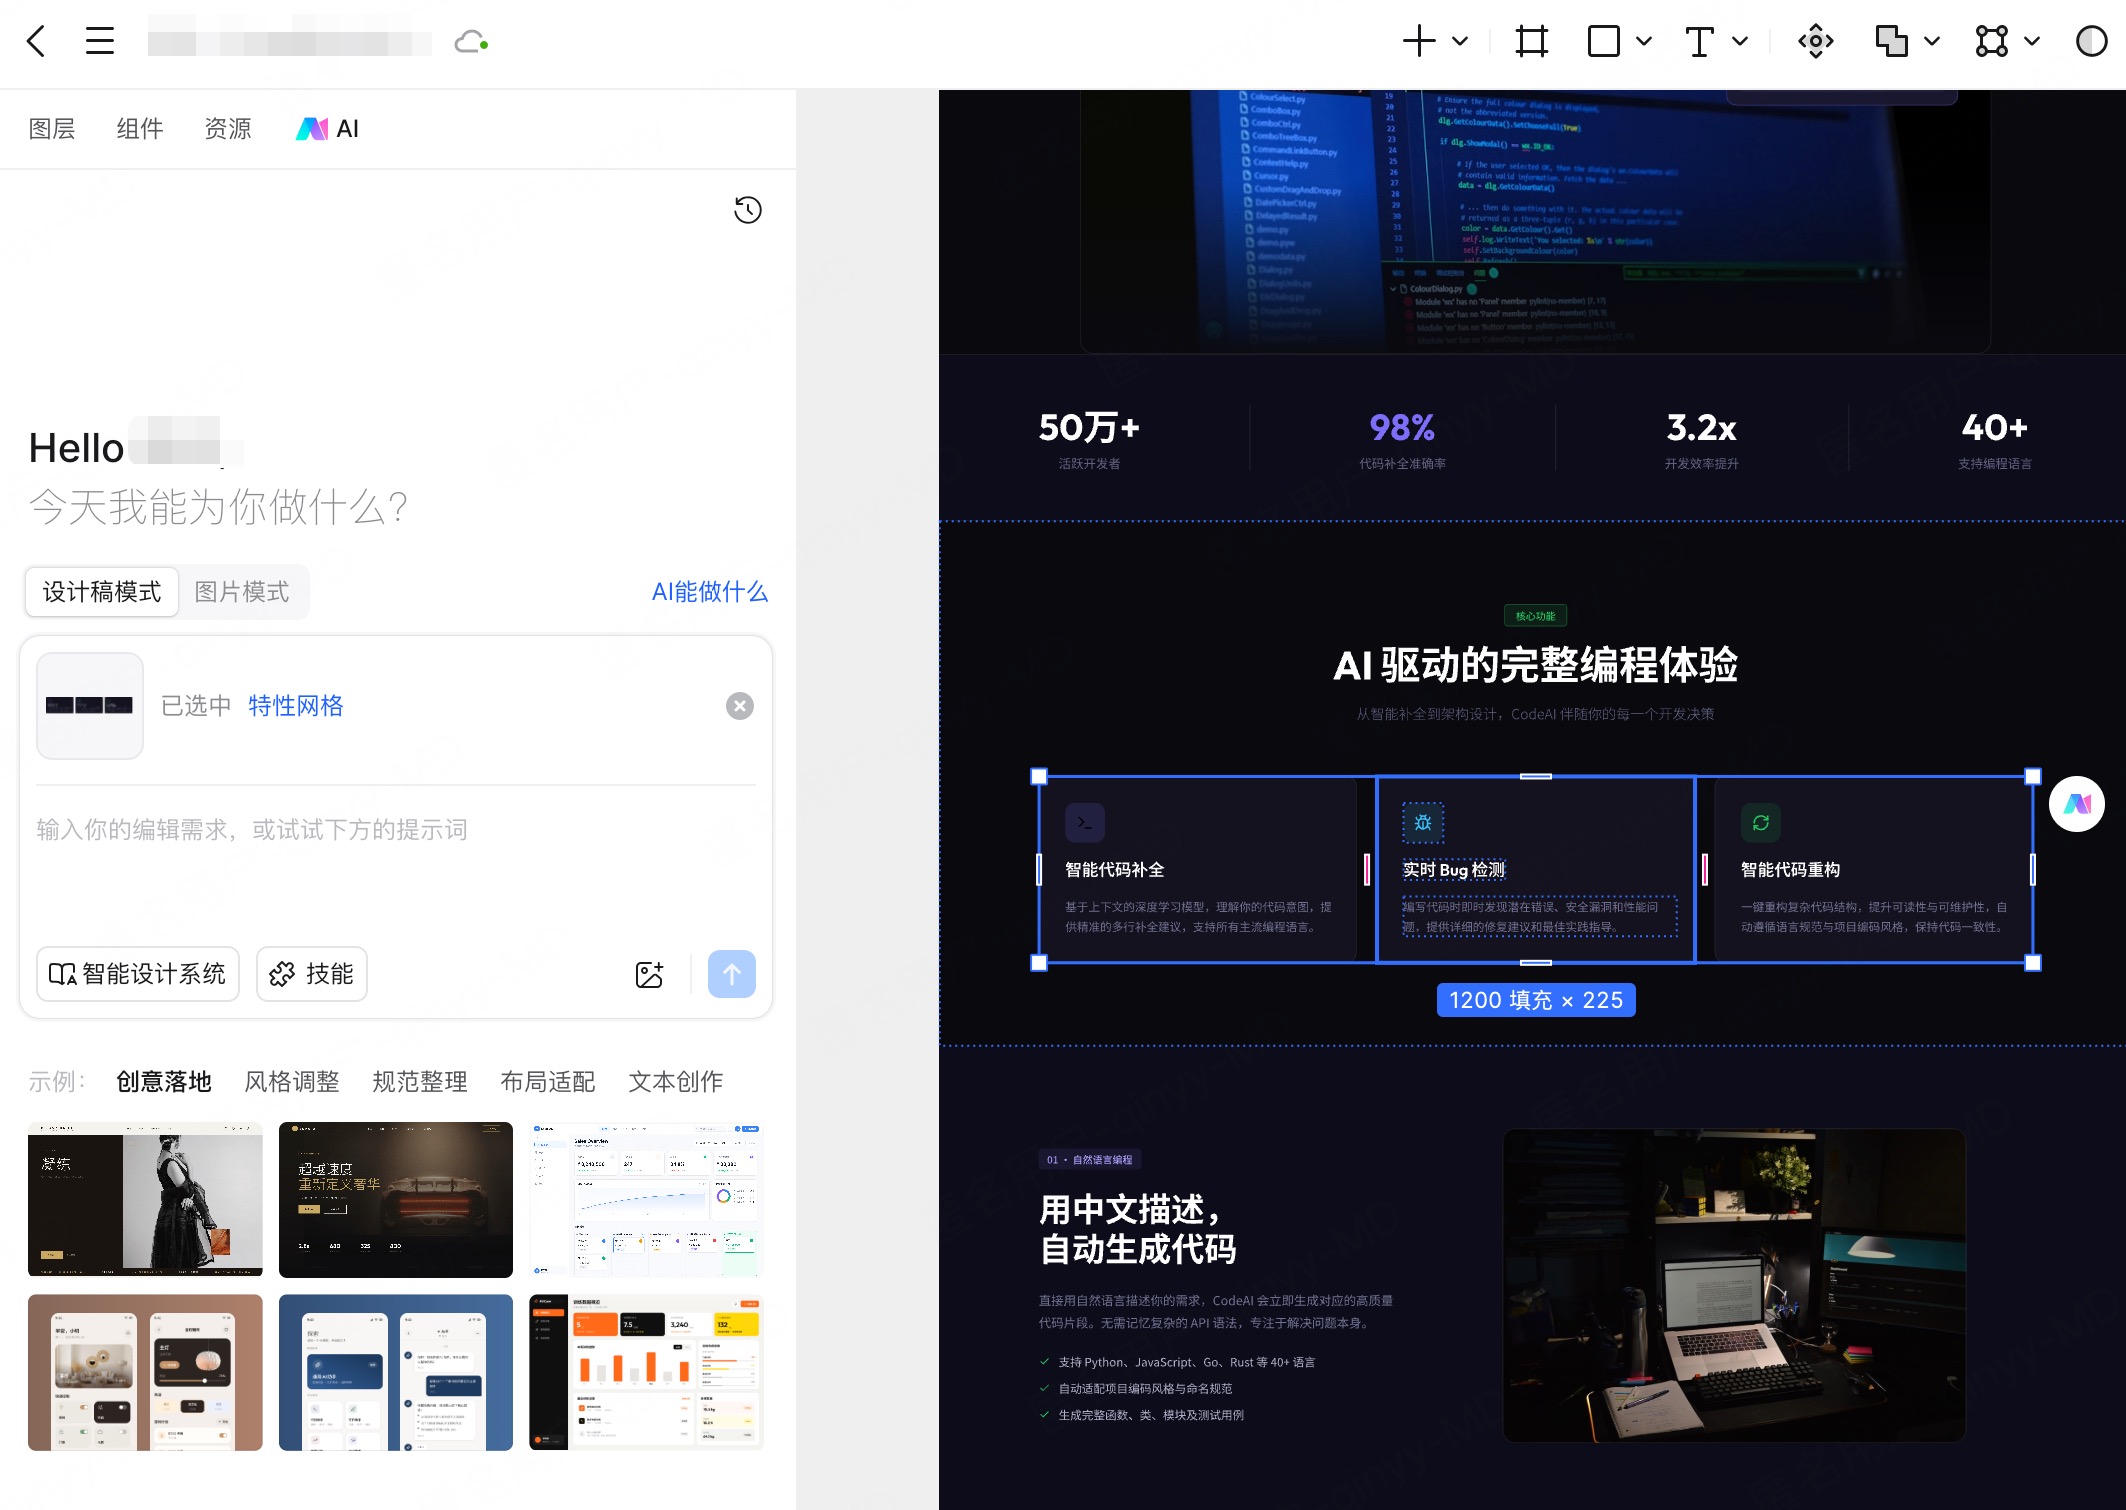
Task: Click the dark desk laptop photo
Action: tap(1734, 1285)
